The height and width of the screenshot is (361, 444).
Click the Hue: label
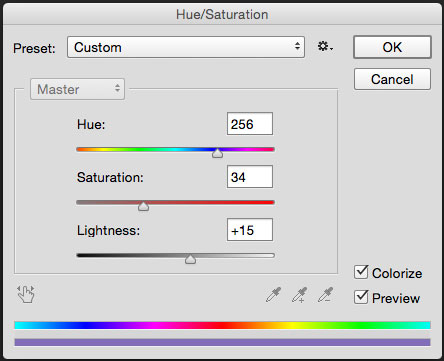(x=91, y=124)
